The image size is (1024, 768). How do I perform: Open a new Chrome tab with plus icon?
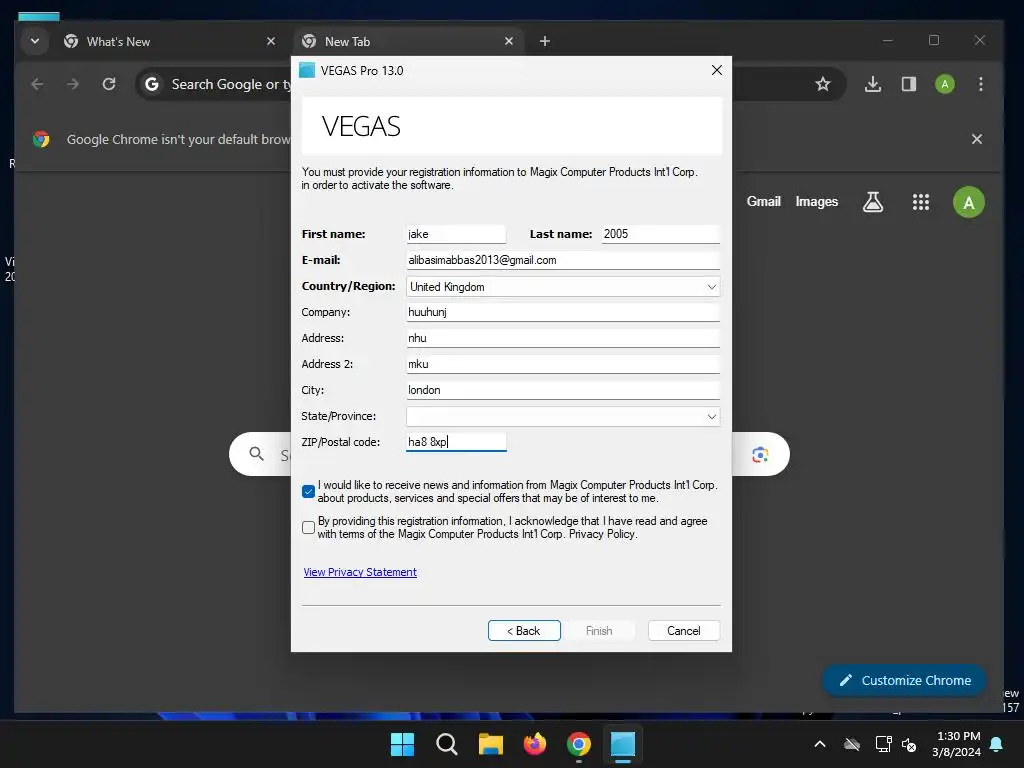click(x=545, y=41)
